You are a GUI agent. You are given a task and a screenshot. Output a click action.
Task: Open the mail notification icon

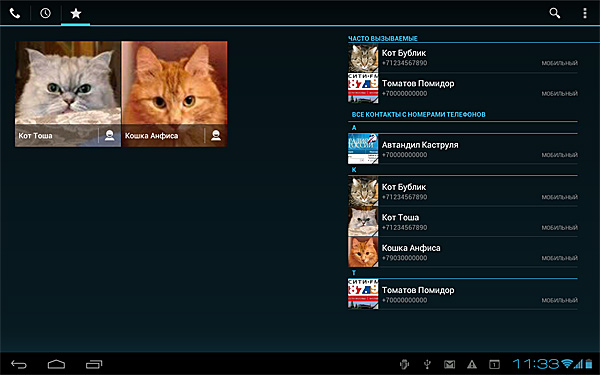(450, 364)
